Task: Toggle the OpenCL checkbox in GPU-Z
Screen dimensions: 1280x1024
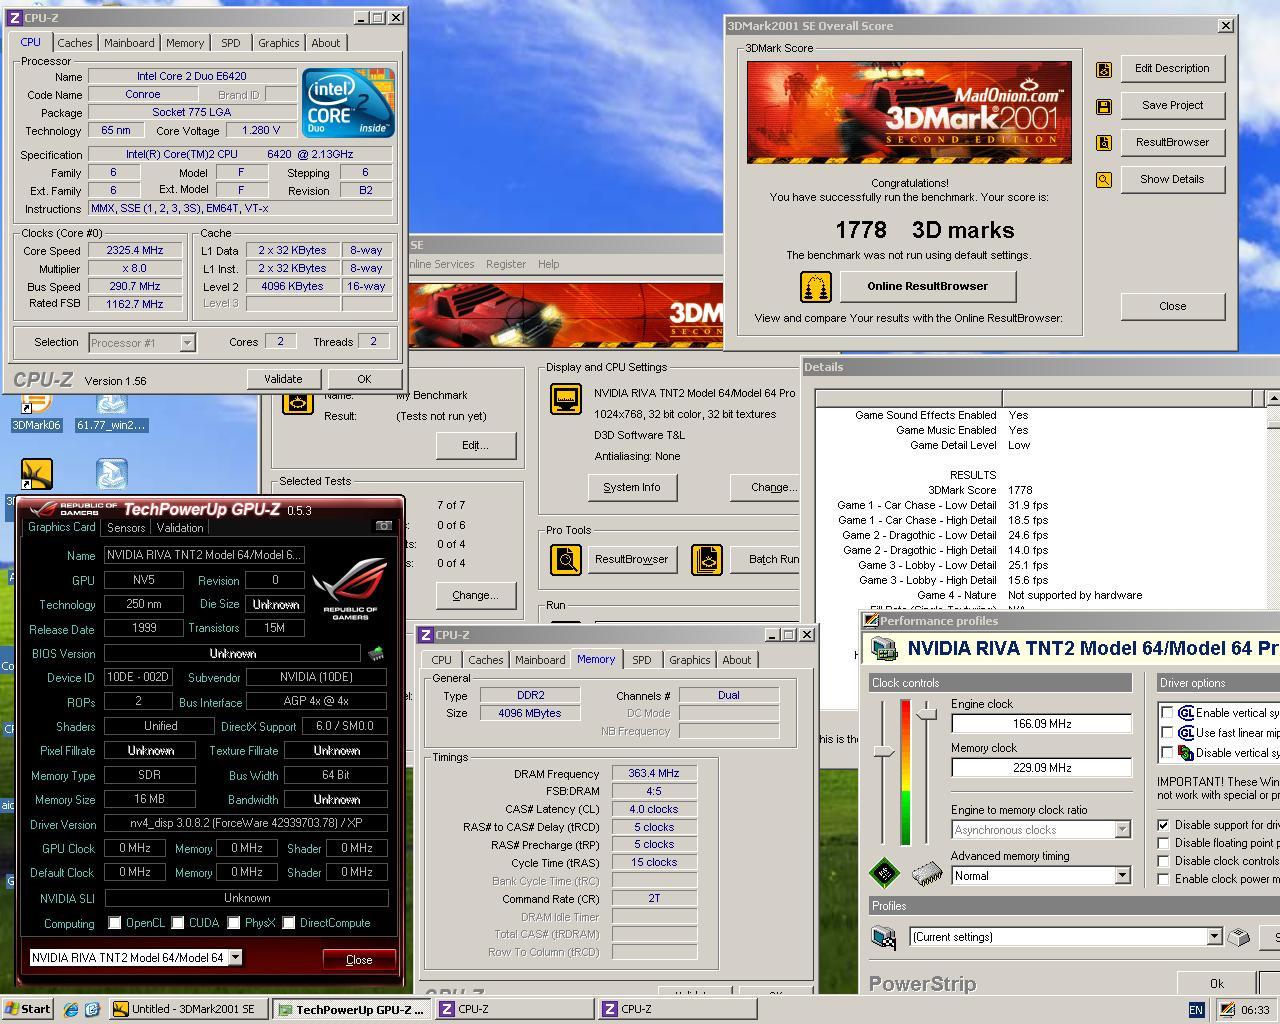Action: [115, 923]
